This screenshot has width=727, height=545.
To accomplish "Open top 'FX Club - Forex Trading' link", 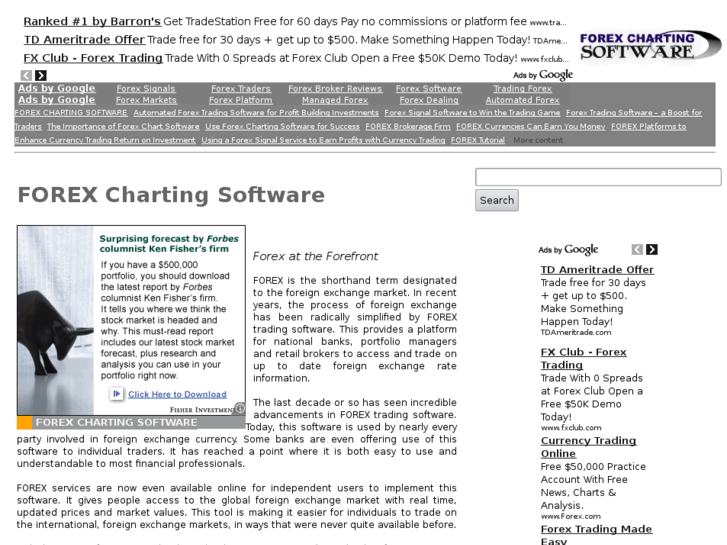I will pos(93,58).
